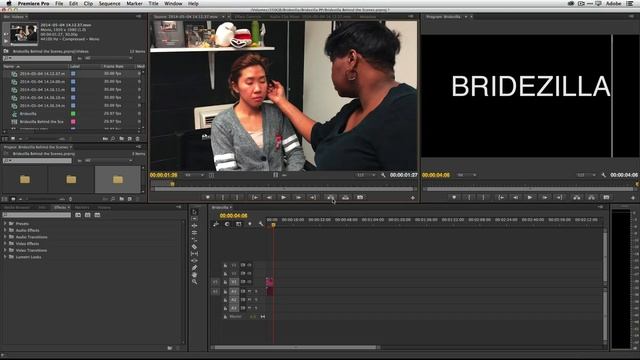This screenshot has width=640, height=360.
Task: Open Source monitor settings wrench
Action: click(x=383, y=175)
